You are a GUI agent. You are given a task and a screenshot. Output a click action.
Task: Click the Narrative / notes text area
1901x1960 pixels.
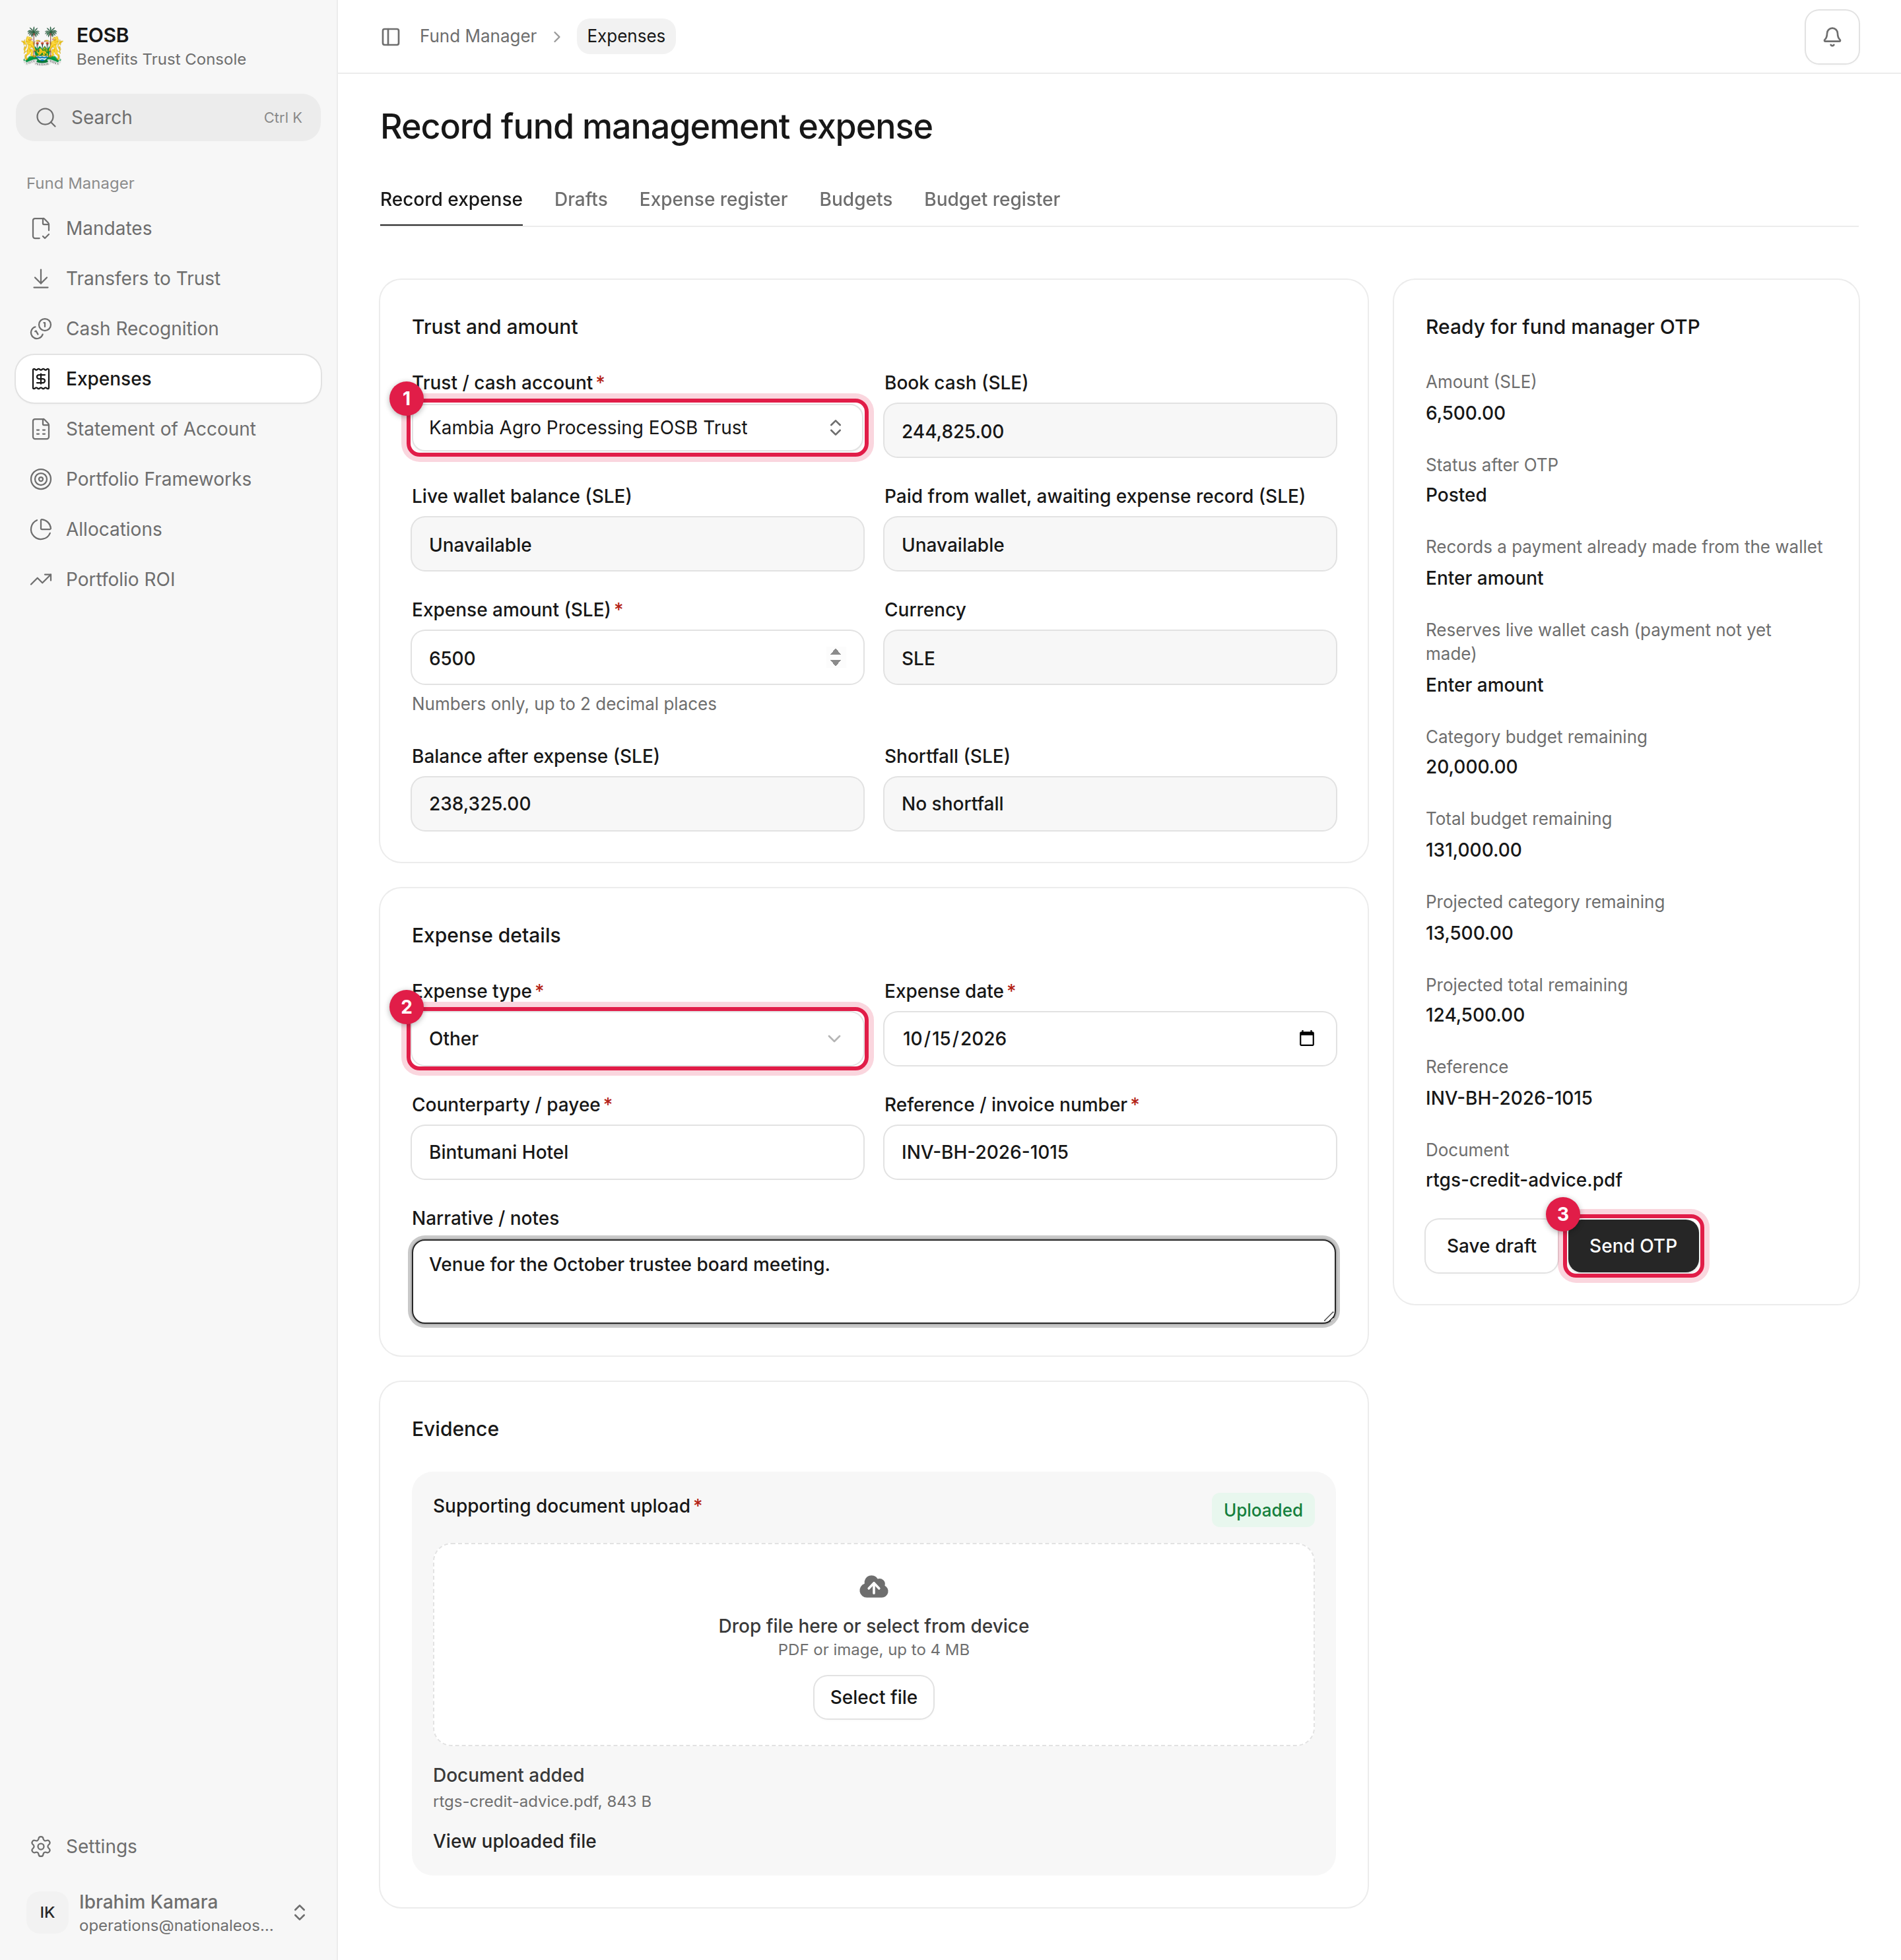(873, 1281)
